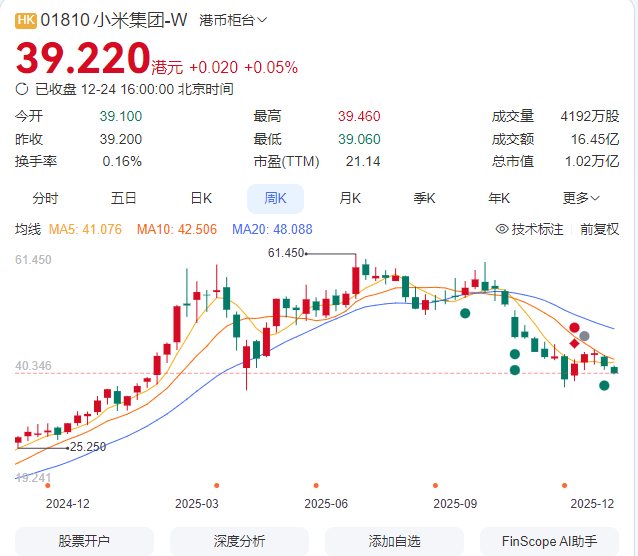Image resolution: width=638 pixels, height=556 pixels.
Task: Click the 最低 value 39.060
Action: pos(359,139)
